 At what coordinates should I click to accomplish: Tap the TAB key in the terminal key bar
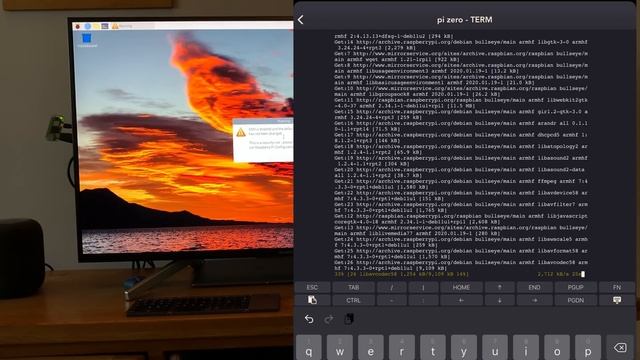[353, 287]
